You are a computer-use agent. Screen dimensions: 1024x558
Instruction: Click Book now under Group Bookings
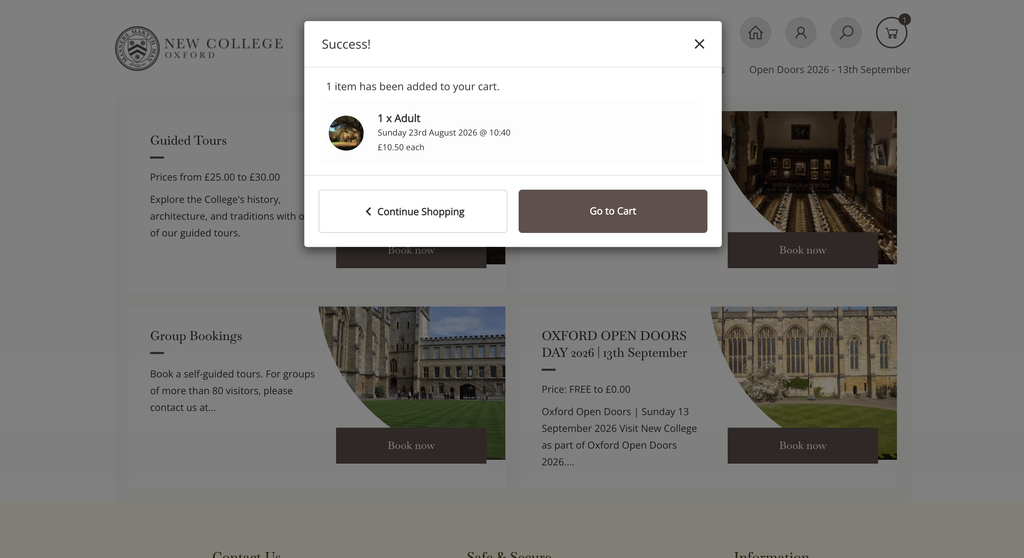[x=411, y=446]
